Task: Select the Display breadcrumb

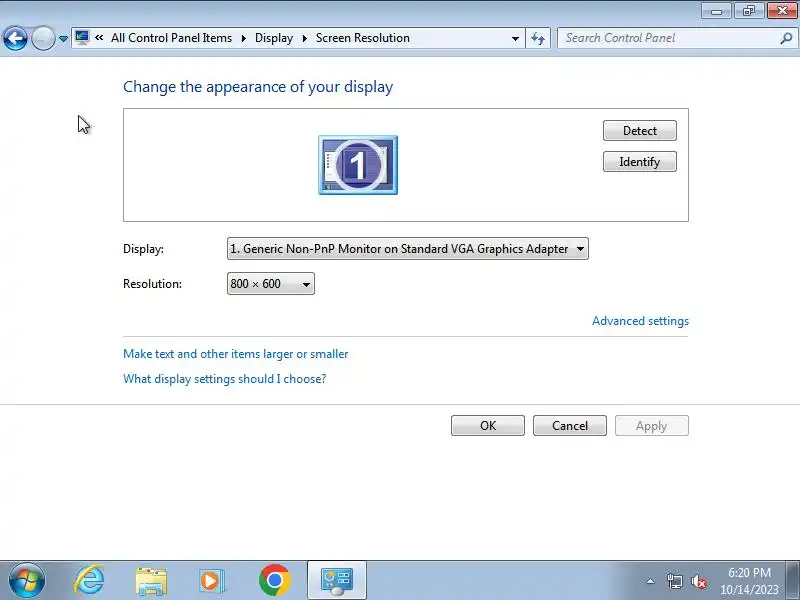Action: pos(274,38)
